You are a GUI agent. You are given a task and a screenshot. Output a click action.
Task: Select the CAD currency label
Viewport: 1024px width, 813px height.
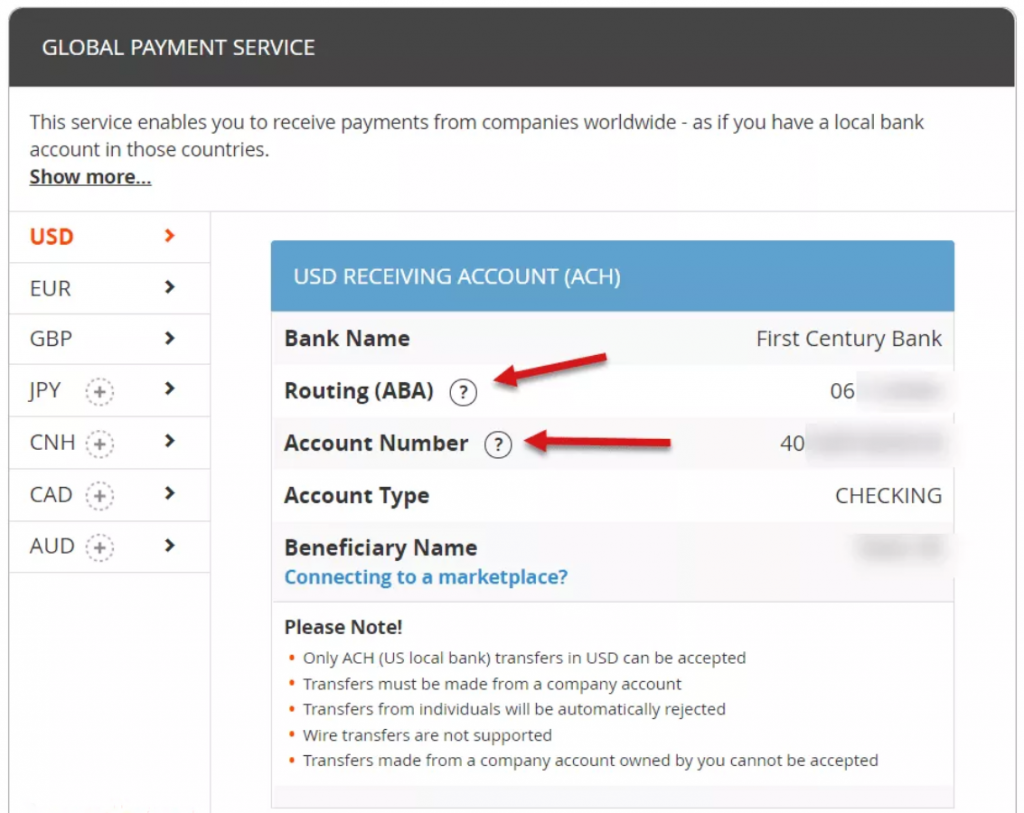point(51,495)
